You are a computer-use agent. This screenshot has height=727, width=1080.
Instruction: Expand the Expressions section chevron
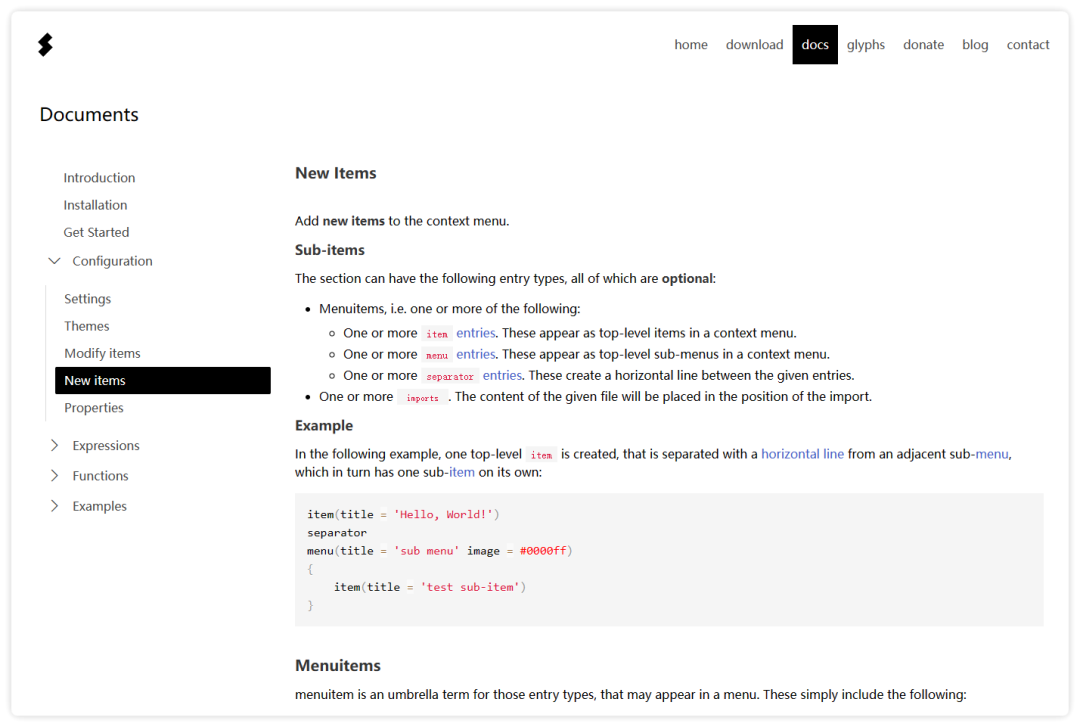click(x=54, y=446)
